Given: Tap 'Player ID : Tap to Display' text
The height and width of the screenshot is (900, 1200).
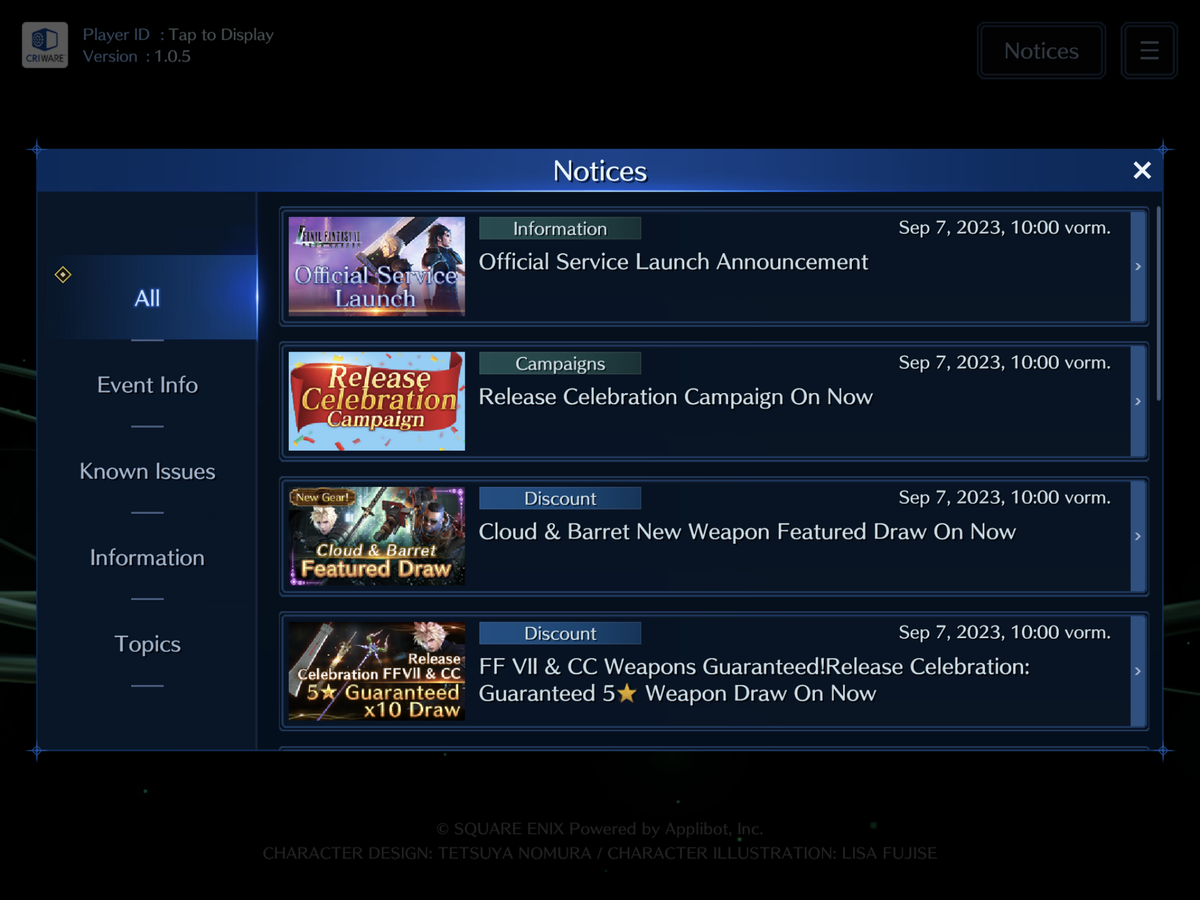Looking at the screenshot, I should coord(178,35).
